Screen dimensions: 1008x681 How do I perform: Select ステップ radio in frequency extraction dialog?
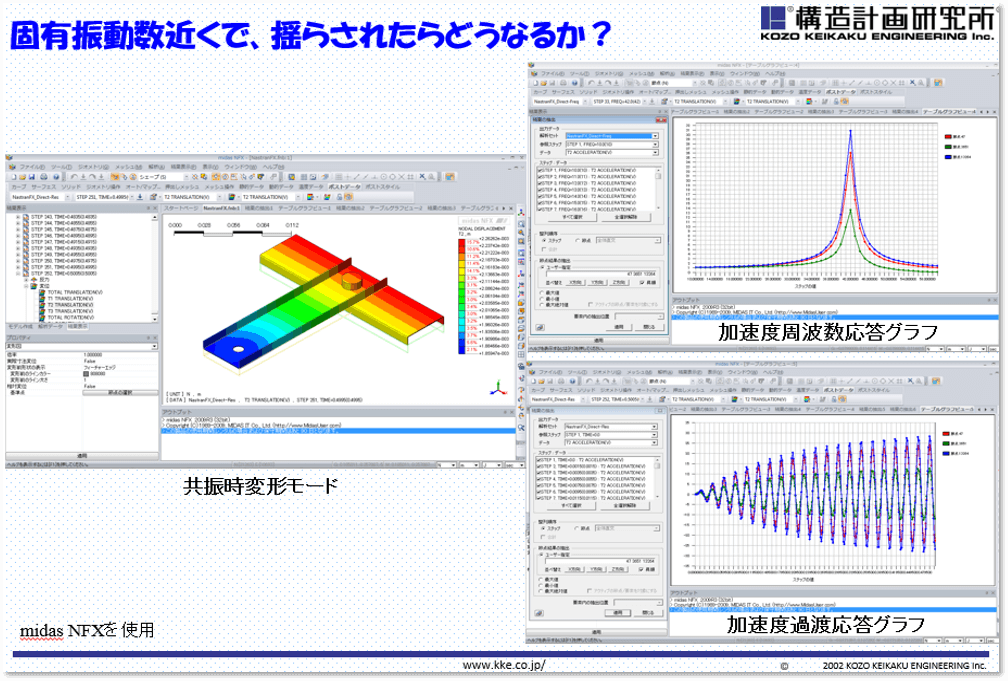coord(543,241)
